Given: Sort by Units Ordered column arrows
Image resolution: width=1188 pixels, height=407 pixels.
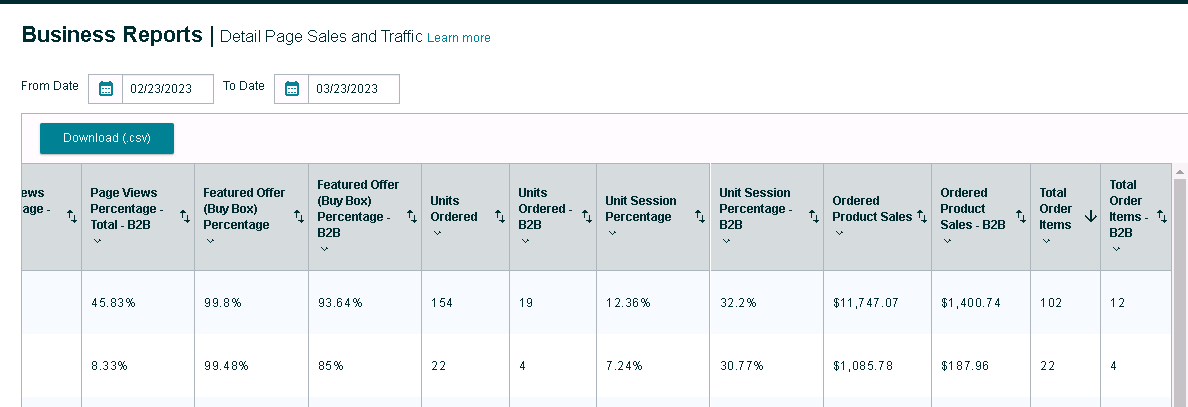Looking at the screenshot, I should [x=499, y=216].
